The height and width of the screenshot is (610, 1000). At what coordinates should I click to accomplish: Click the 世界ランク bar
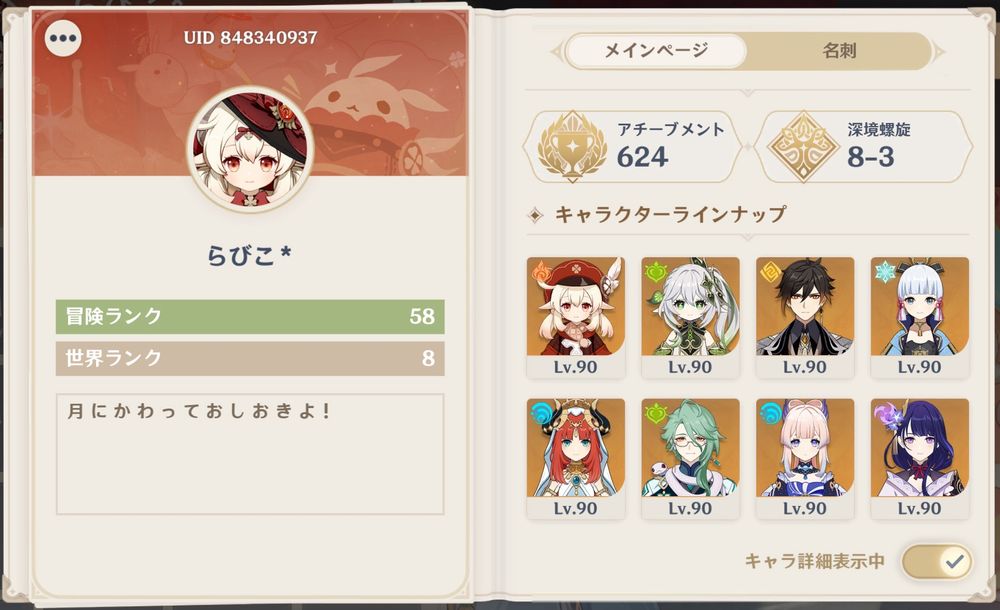click(250, 358)
